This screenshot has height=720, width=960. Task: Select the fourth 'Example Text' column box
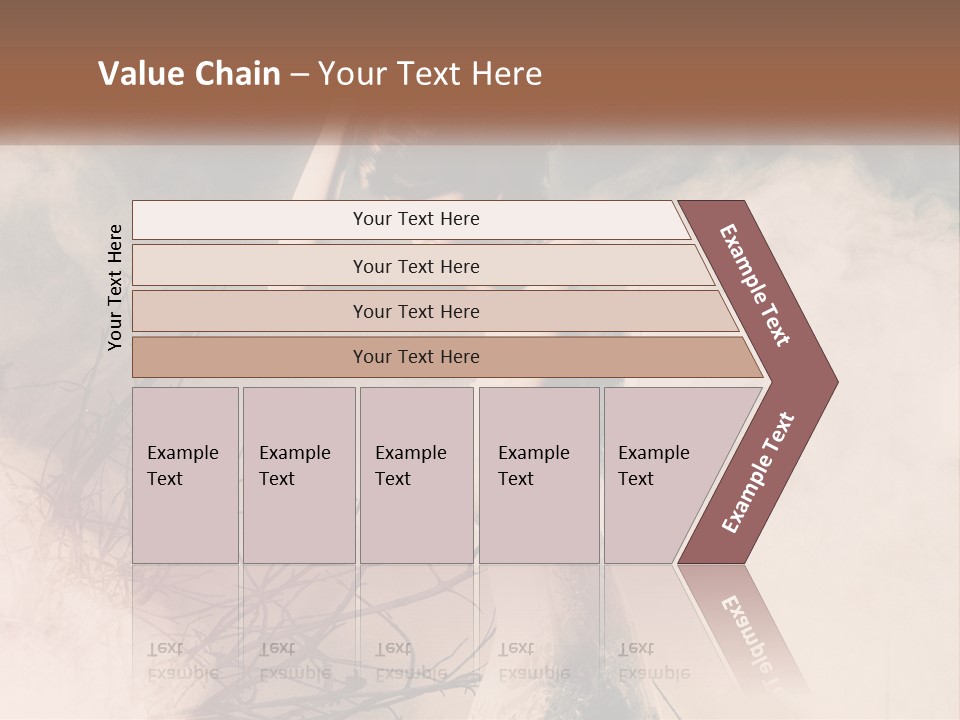point(539,475)
